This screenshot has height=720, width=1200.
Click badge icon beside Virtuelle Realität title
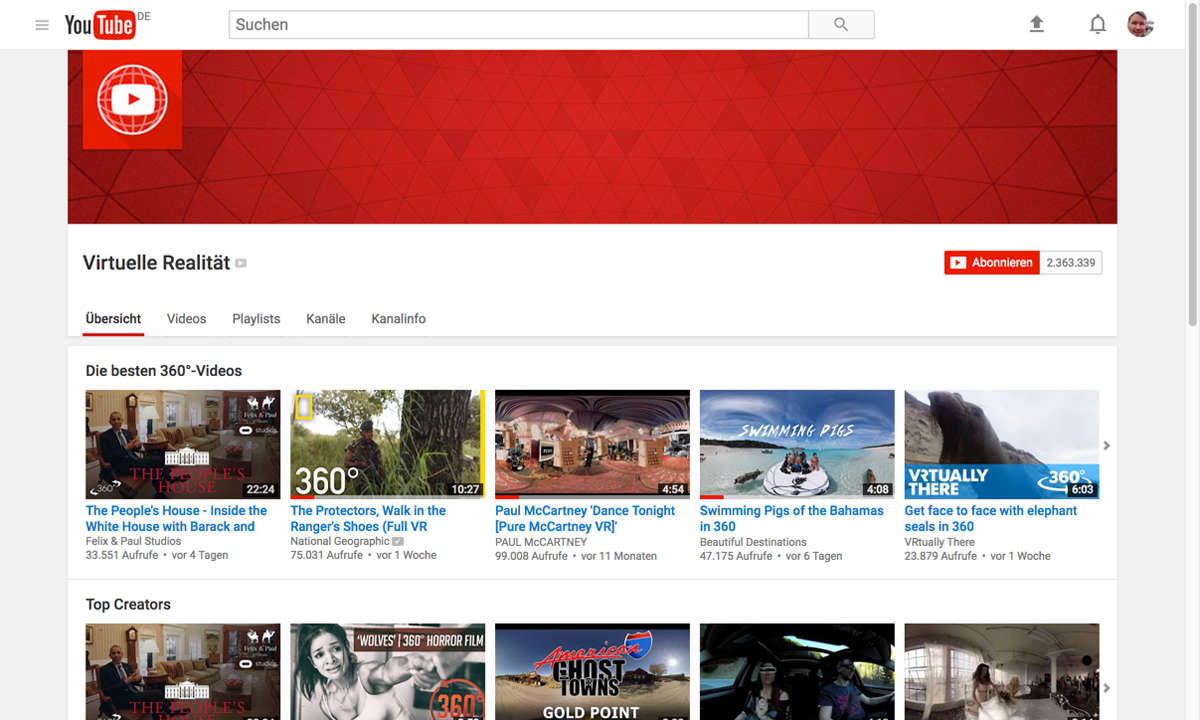[240, 263]
